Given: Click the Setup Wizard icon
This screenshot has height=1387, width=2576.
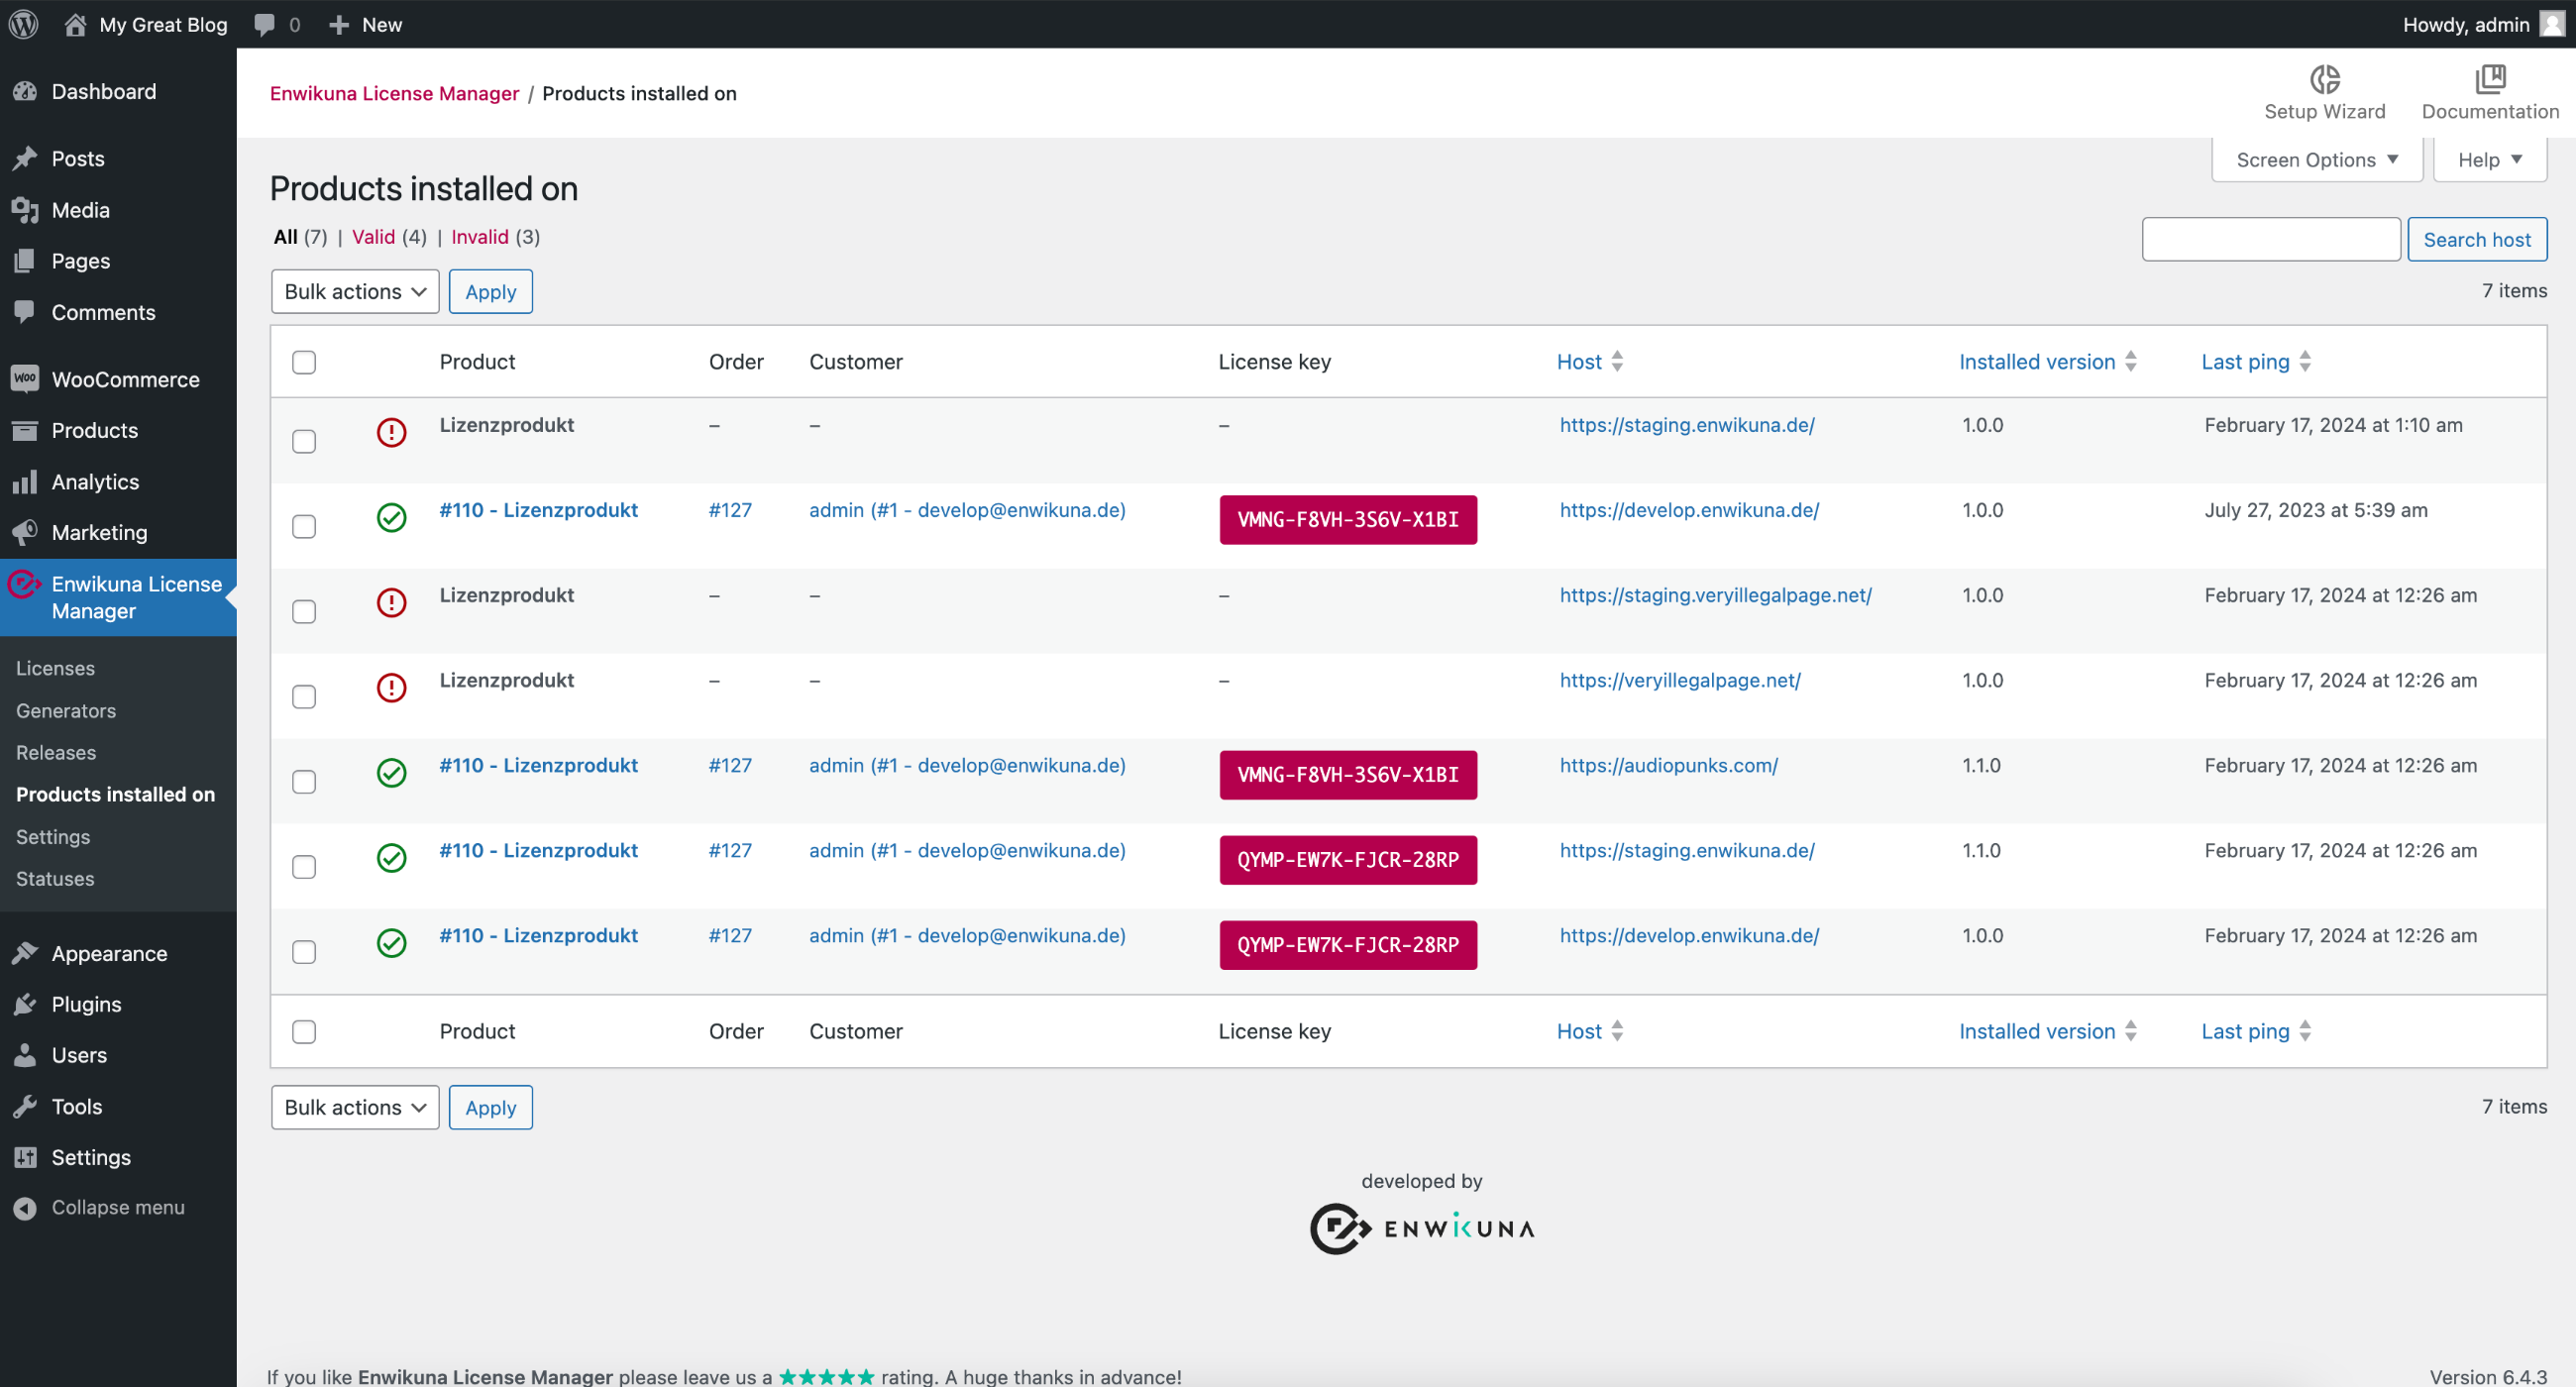Looking at the screenshot, I should (2324, 78).
